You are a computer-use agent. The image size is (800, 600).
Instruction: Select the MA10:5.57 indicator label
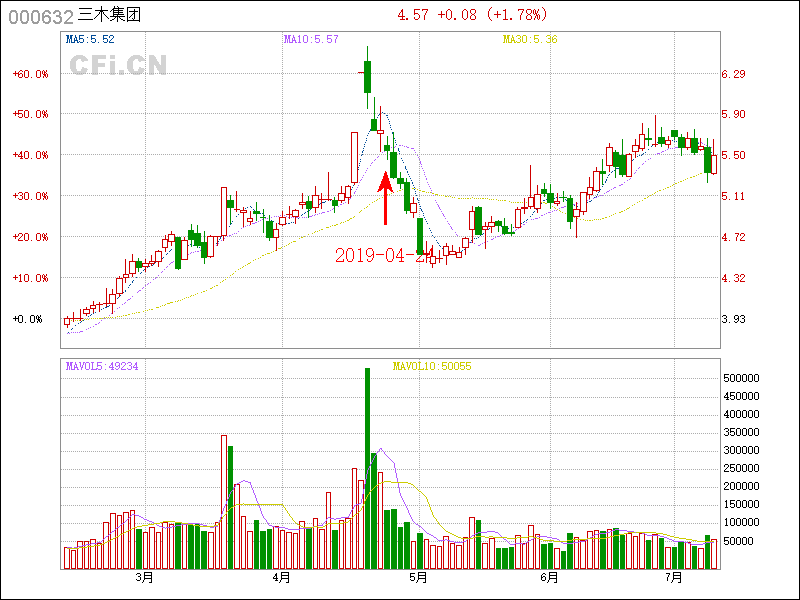coord(311,40)
